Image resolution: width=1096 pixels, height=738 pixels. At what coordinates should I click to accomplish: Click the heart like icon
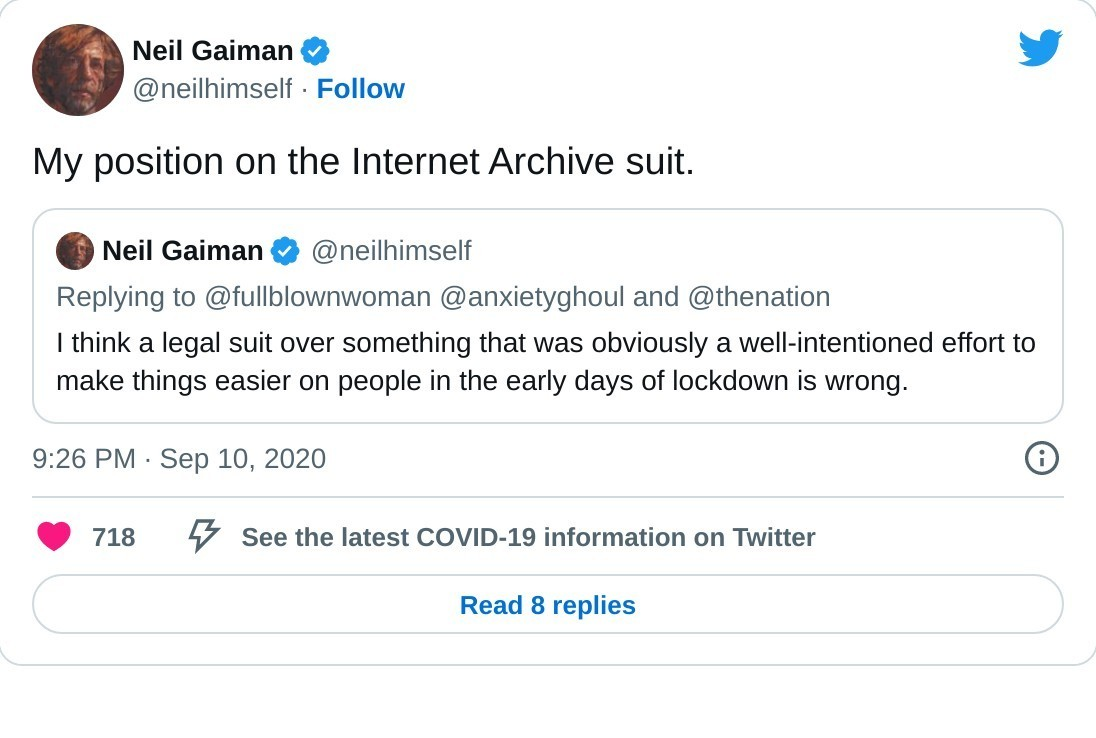tap(54, 537)
